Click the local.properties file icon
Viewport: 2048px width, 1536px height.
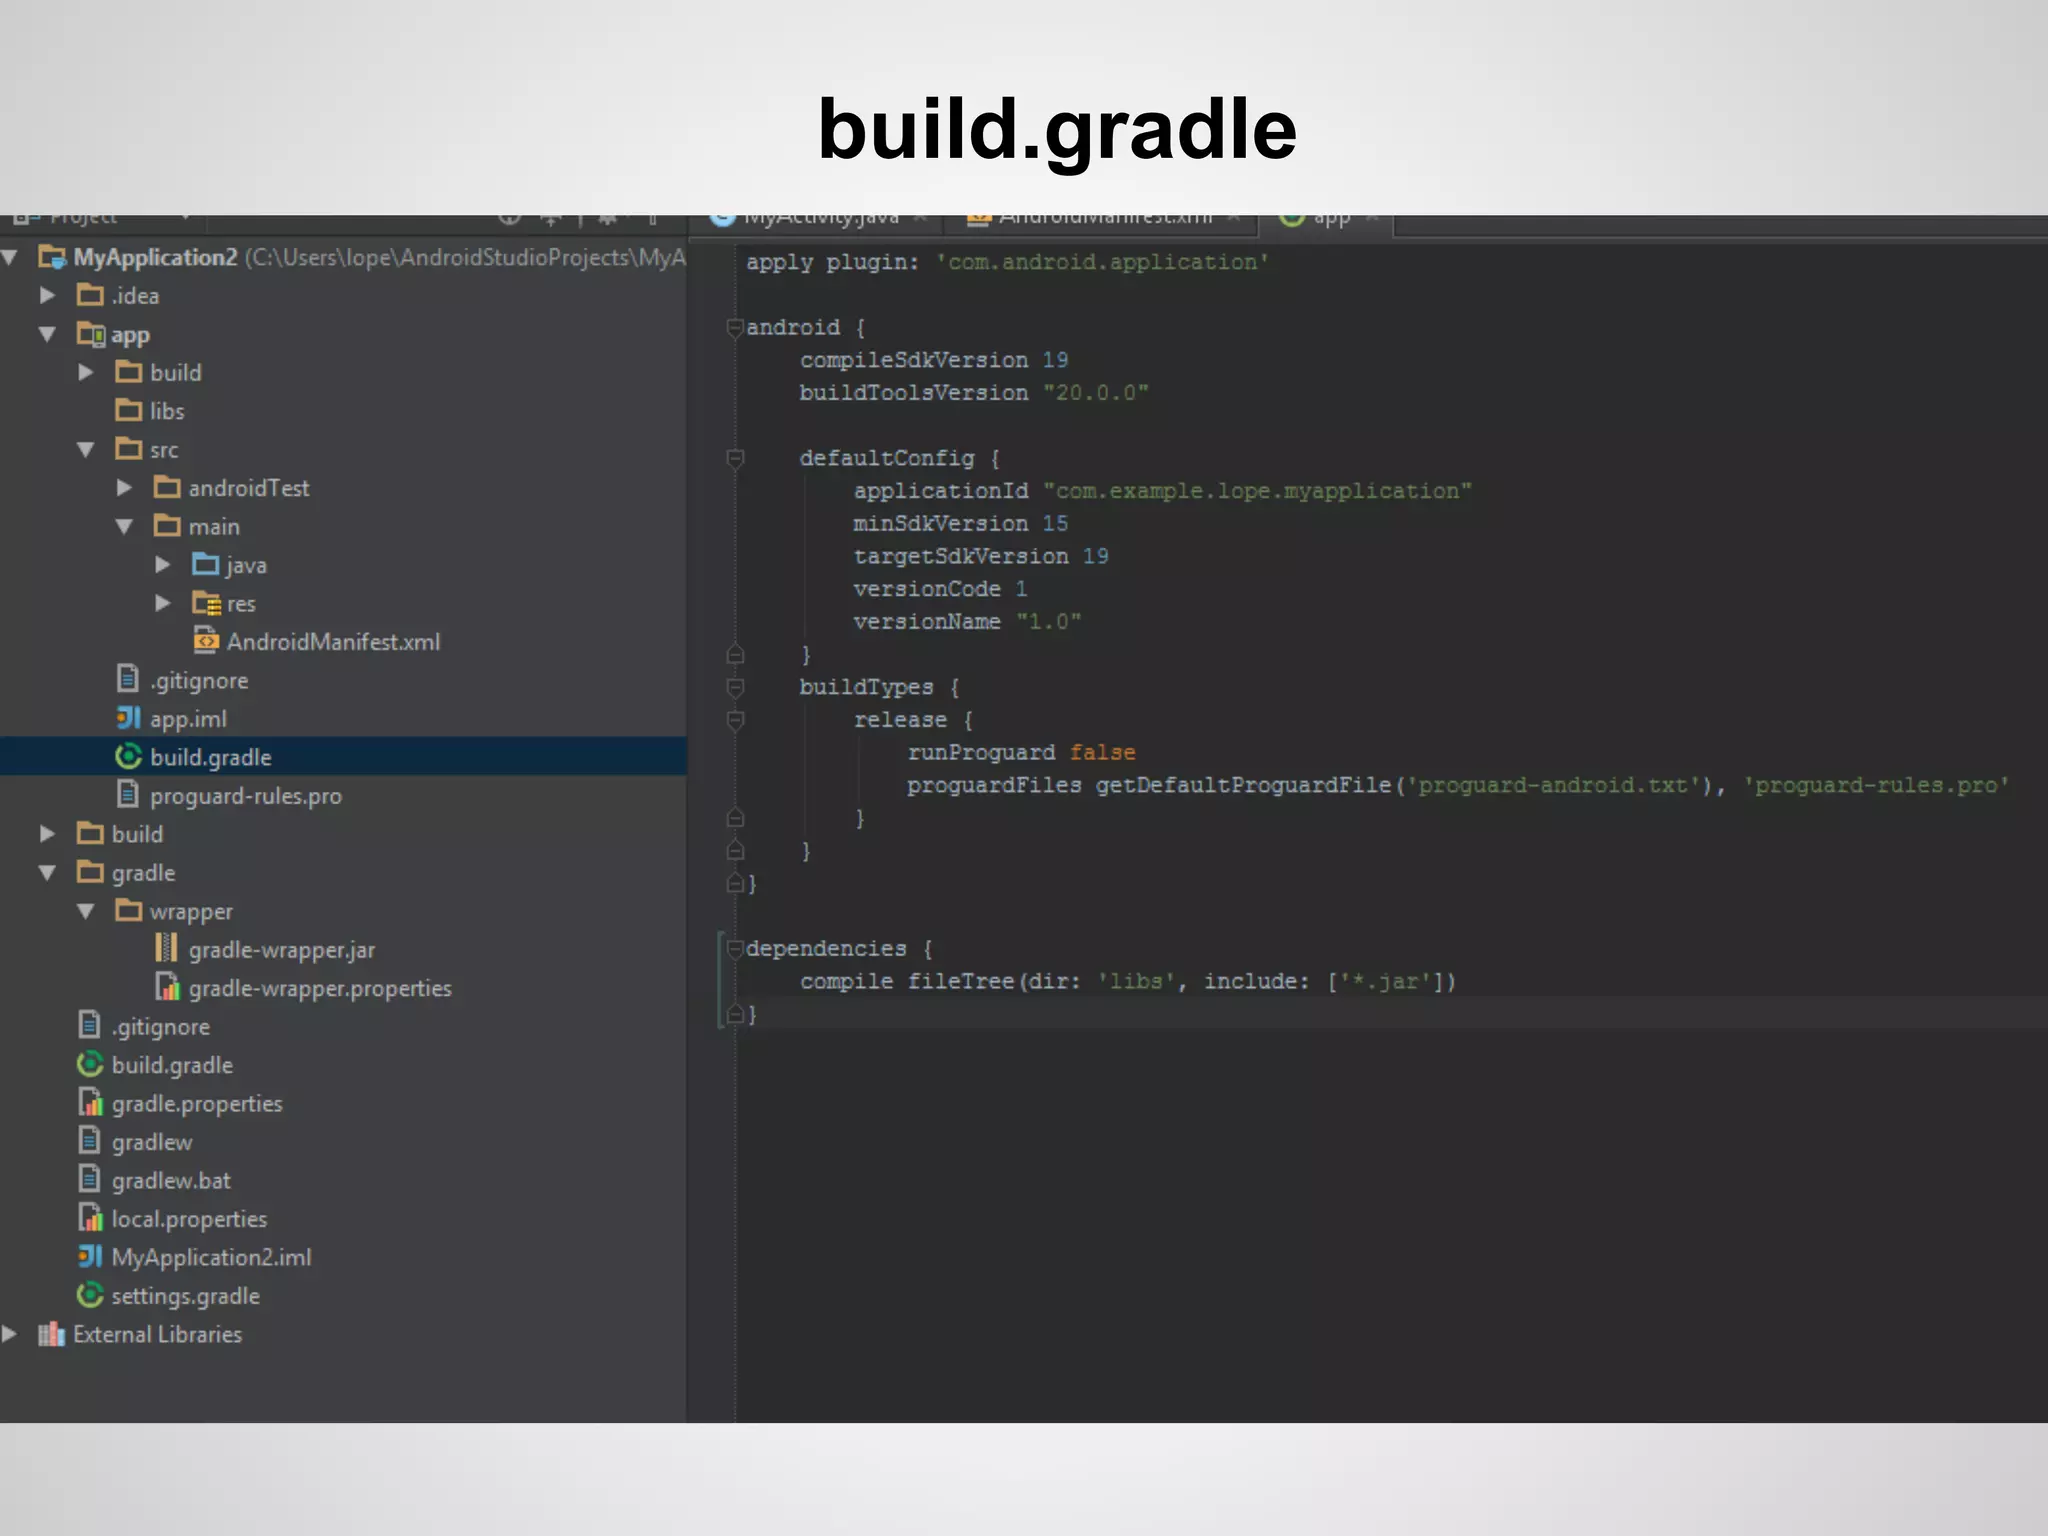[90, 1217]
